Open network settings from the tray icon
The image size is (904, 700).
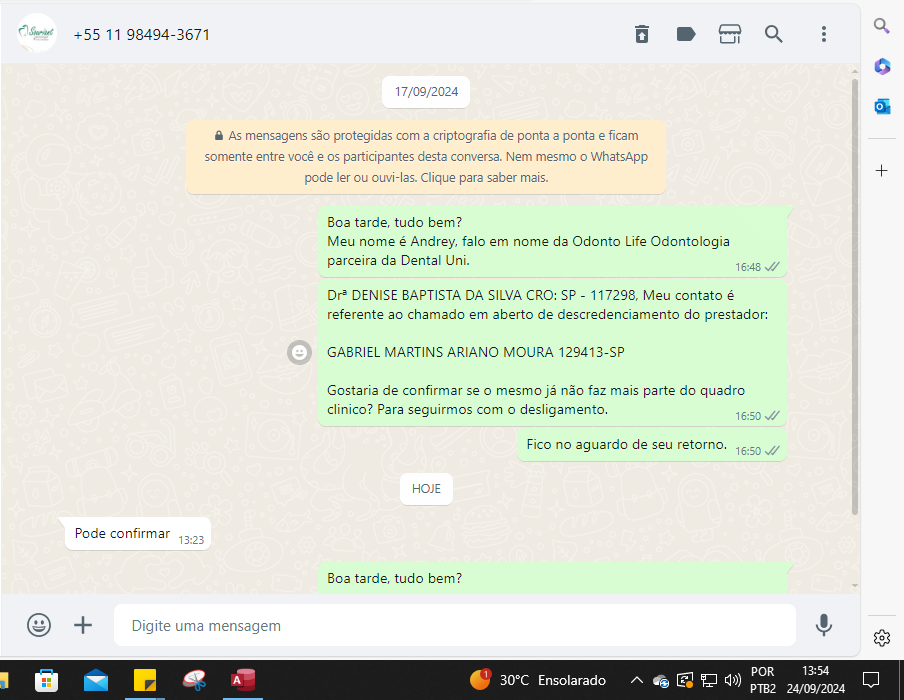tap(709, 681)
